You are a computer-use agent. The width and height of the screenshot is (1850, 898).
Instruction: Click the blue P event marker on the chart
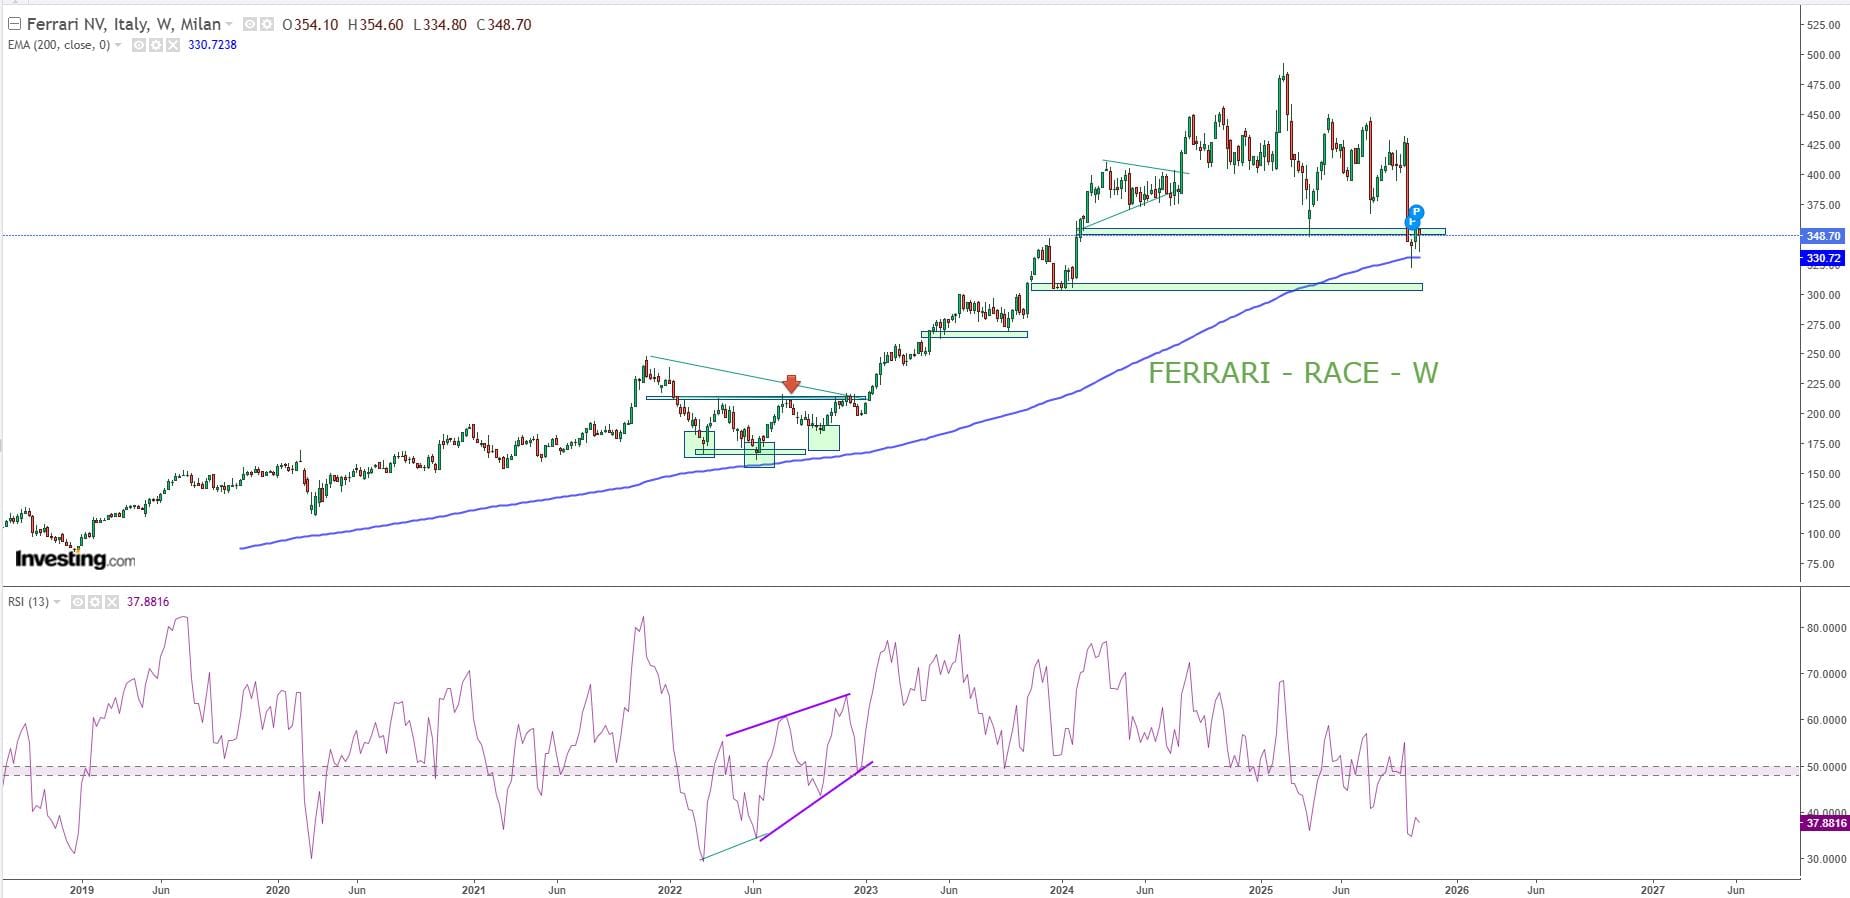[x=1416, y=213]
